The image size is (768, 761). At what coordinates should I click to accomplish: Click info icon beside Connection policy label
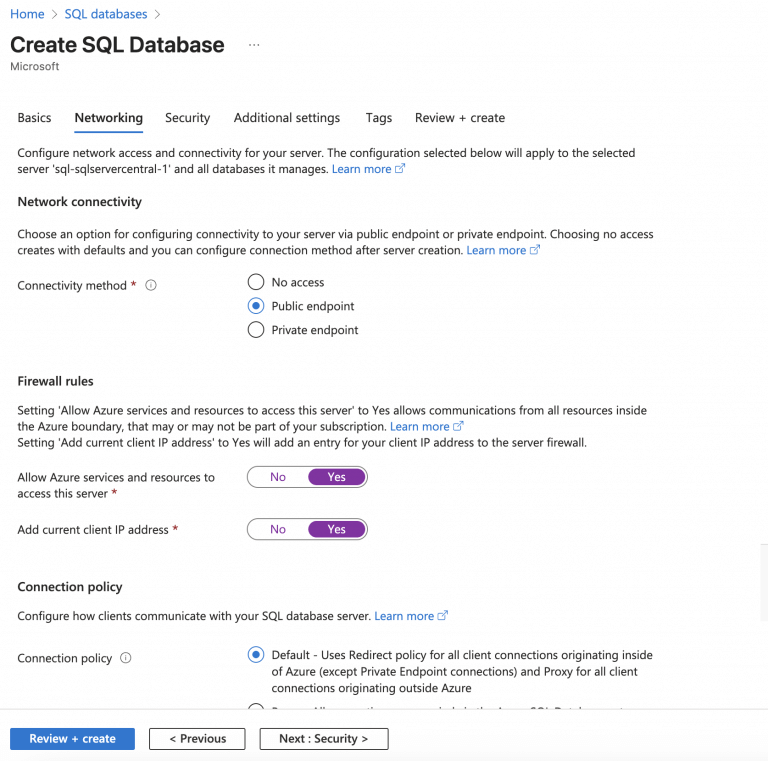point(126,658)
